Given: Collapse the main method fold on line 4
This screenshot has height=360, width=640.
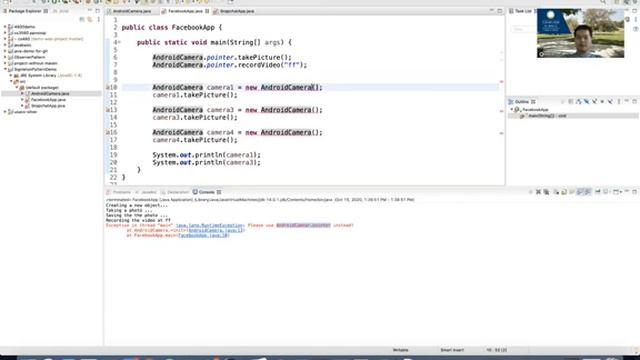Looking at the screenshot, I should 119,42.
